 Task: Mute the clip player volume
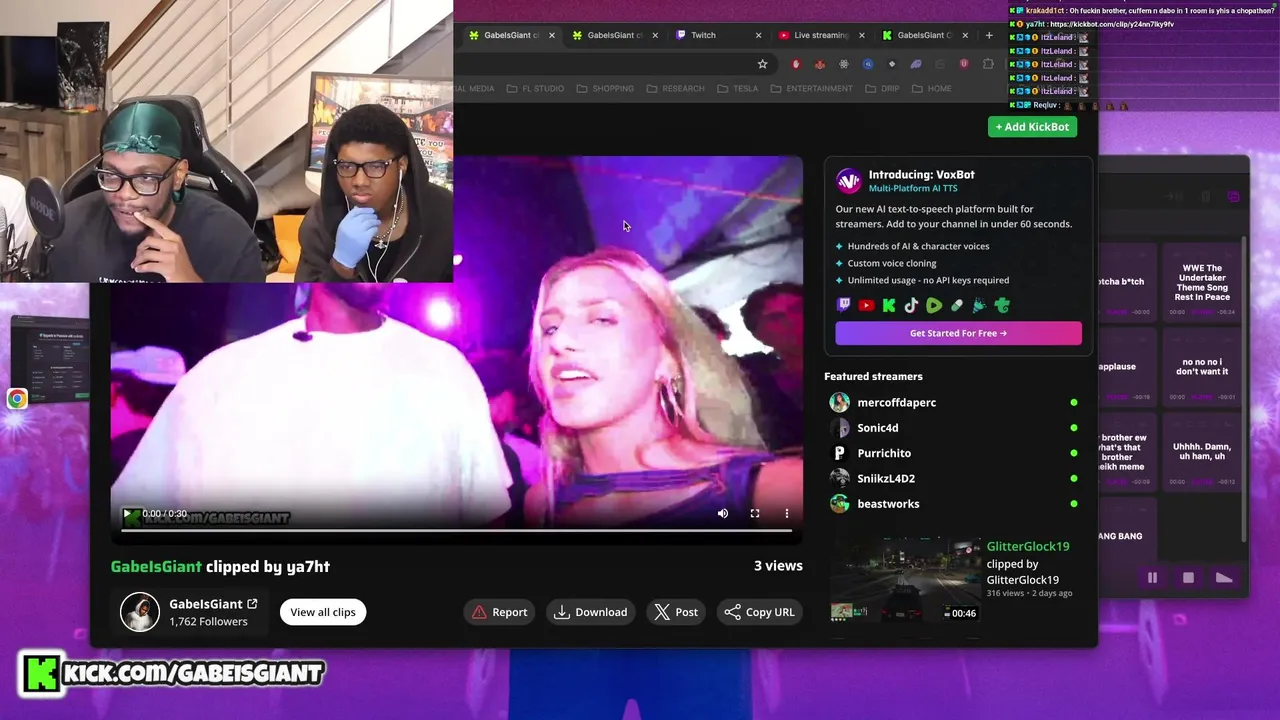tap(723, 513)
